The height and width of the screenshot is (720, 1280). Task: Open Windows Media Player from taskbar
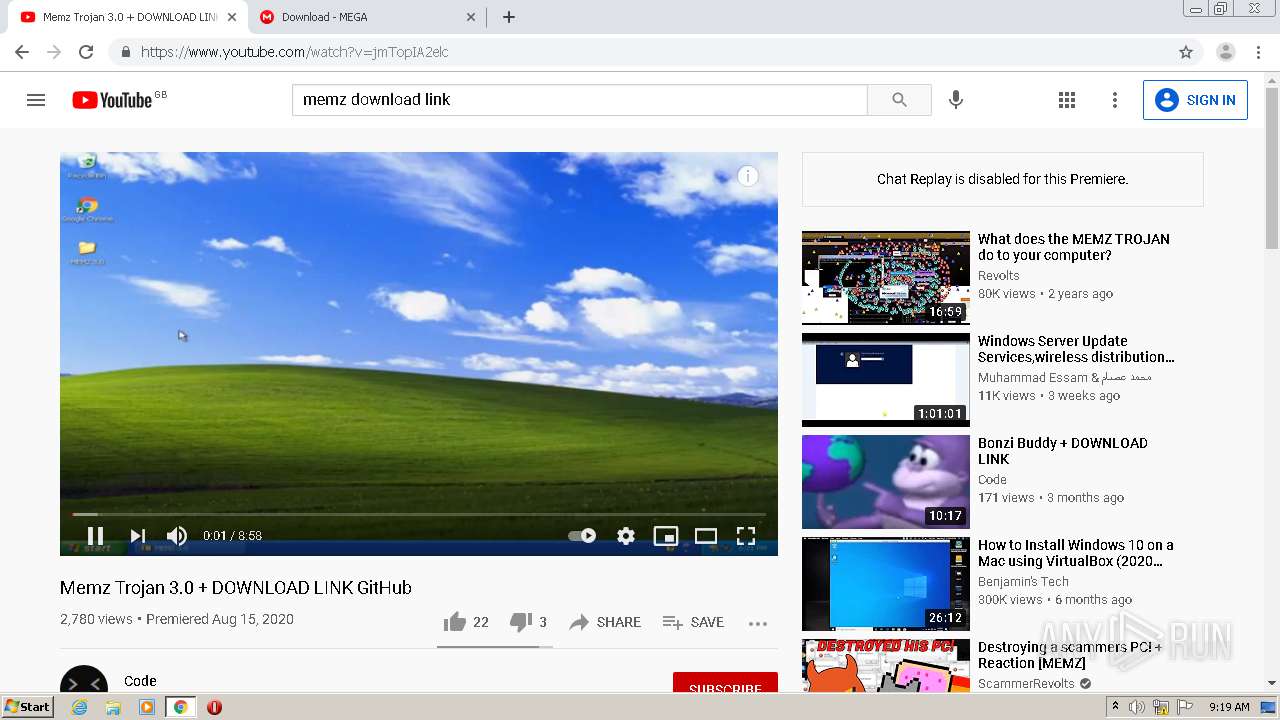coord(147,707)
